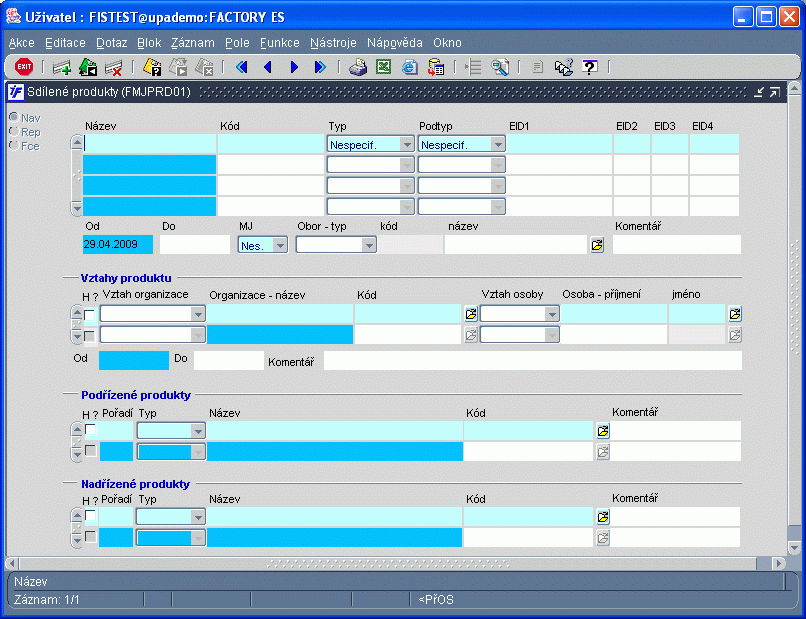Open the lookup icon next to název field
This screenshot has width=806, height=619.
[597, 245]
